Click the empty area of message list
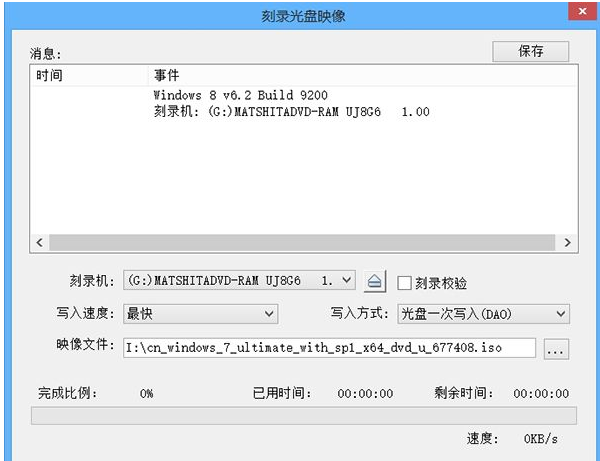Screen dimensions: 600x461 (300, 180)
